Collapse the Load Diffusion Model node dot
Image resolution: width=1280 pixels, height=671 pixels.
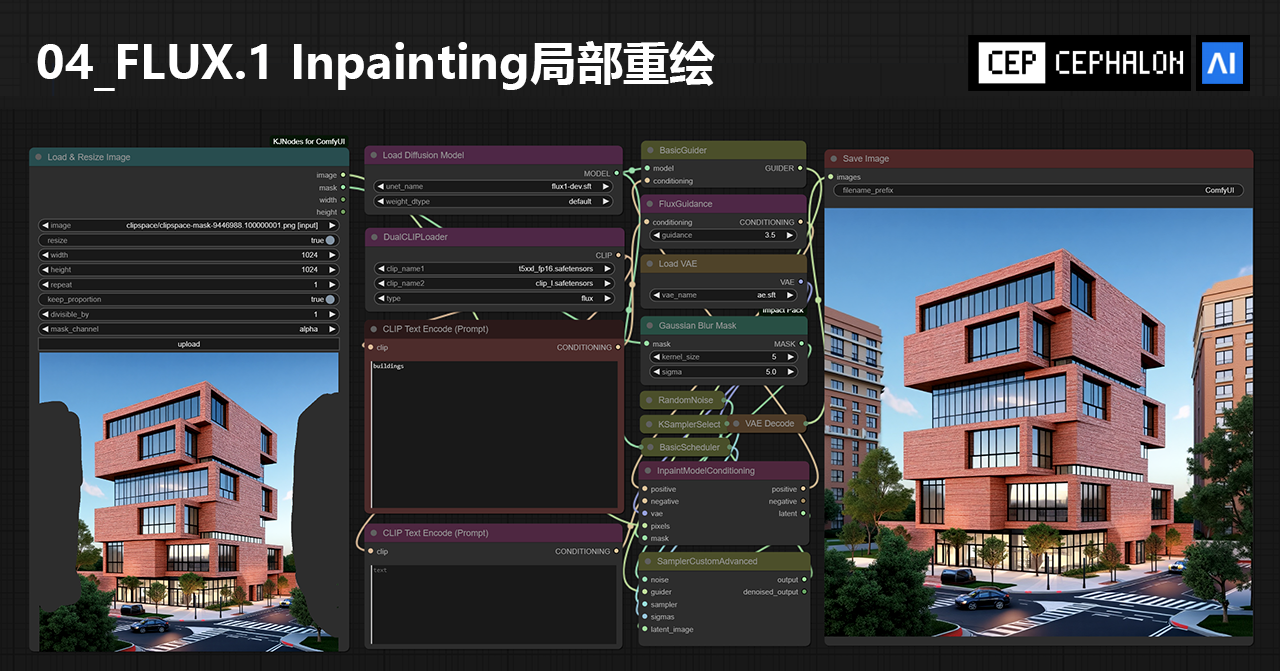[x=373, y=155]
